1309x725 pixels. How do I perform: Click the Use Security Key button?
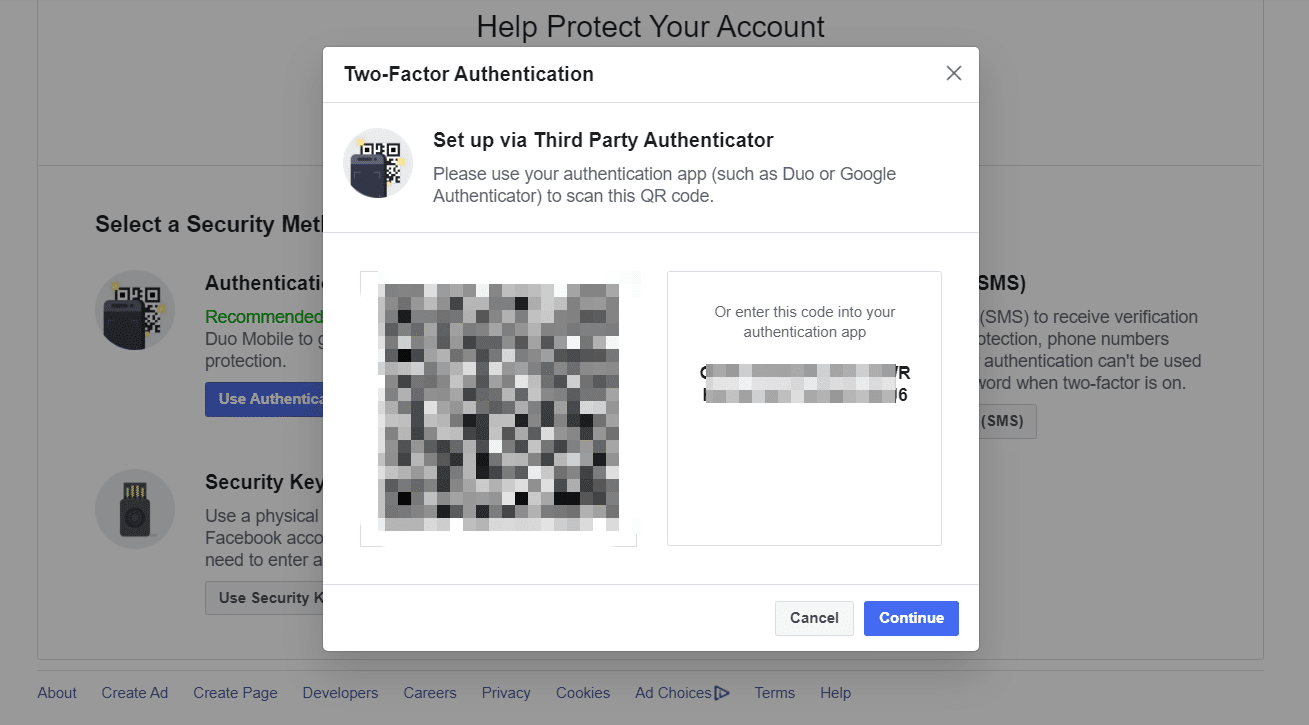click(265, 598)
